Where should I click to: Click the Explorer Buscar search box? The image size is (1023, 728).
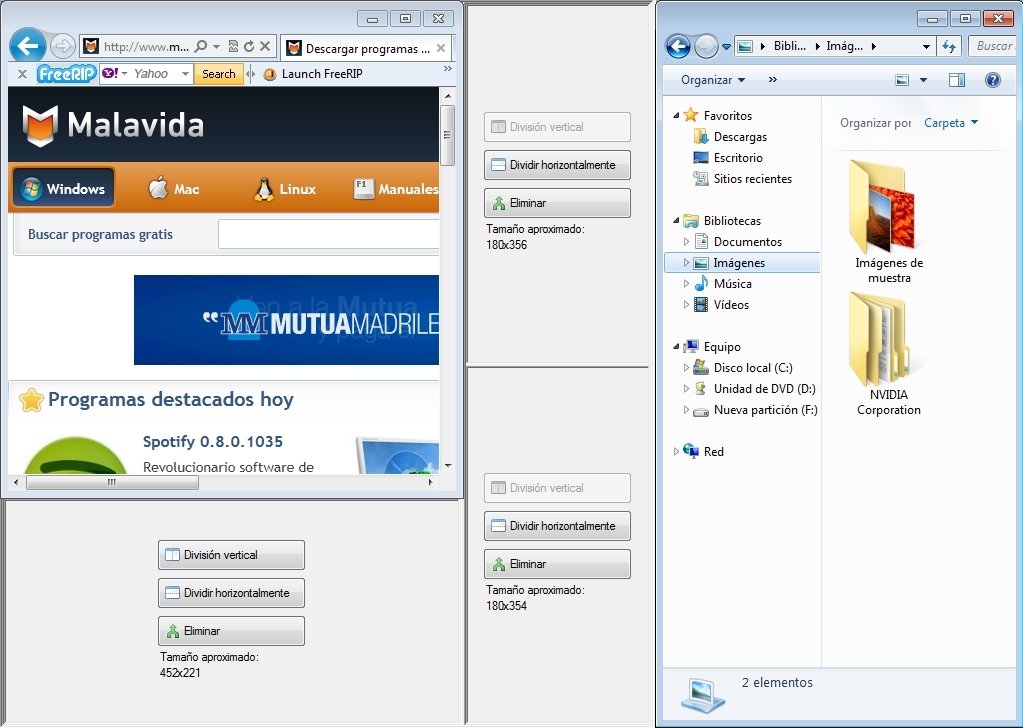click(992, 46)
